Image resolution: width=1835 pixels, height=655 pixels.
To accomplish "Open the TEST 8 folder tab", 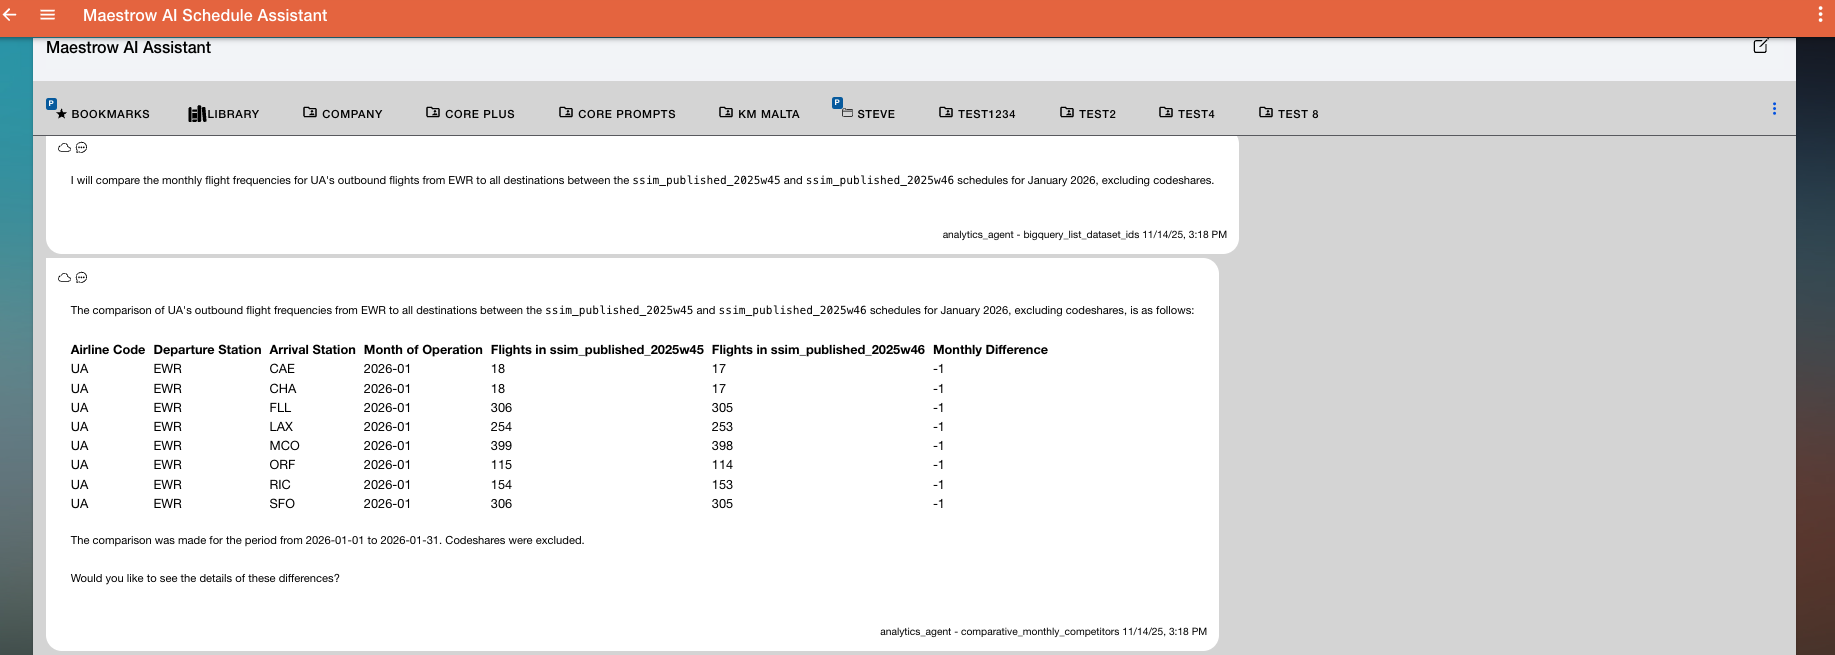I will tap(1289, 113).
